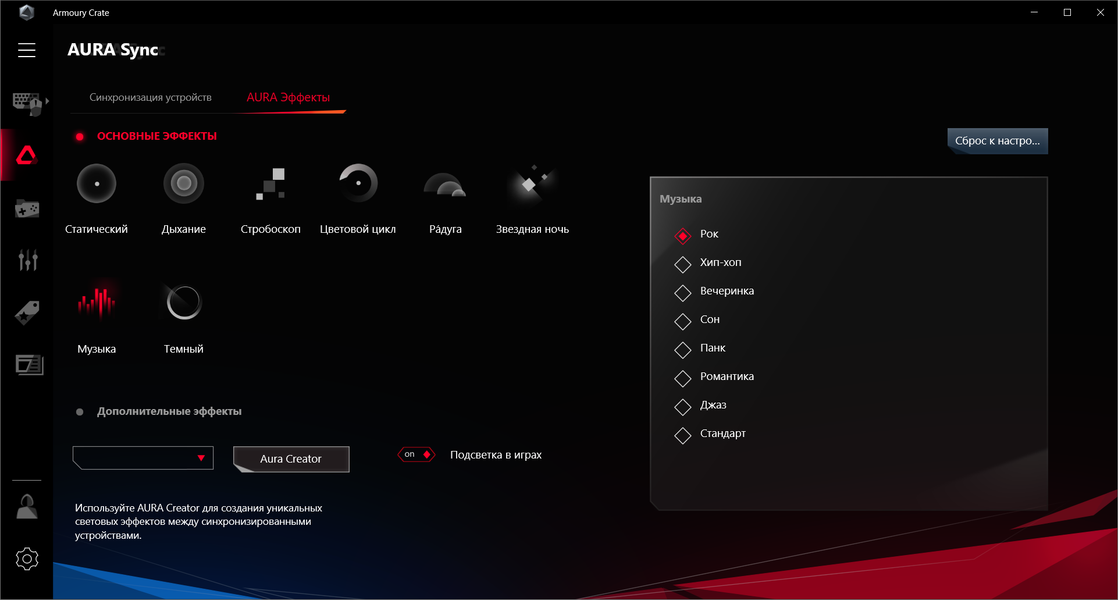The width and height of the screenshot is (1118, 600).
Task: Click the Подсветка в играх label
Action: point(496,455)
